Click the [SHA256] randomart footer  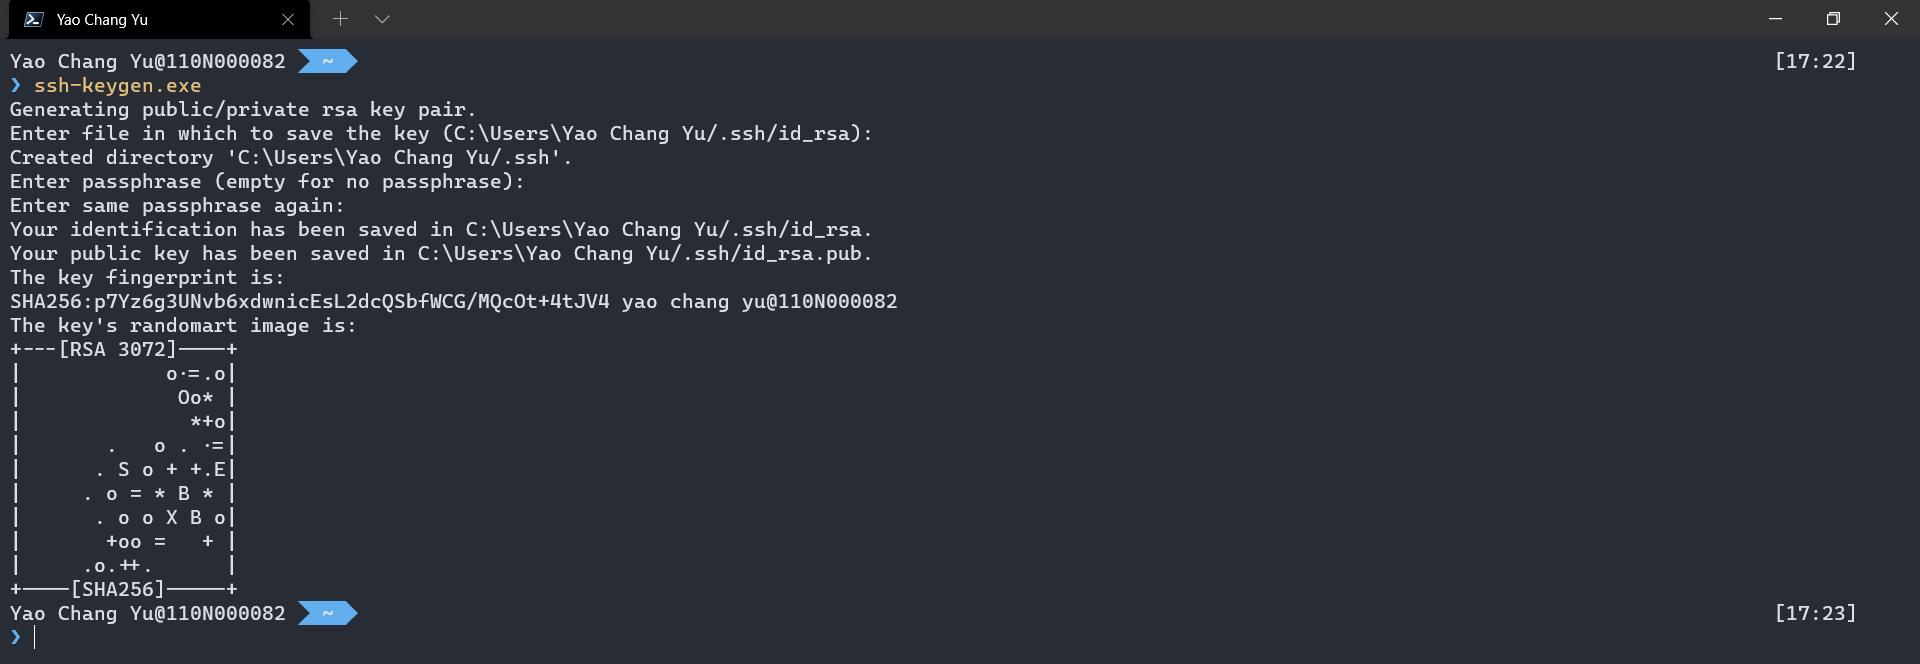coord(118,590)
